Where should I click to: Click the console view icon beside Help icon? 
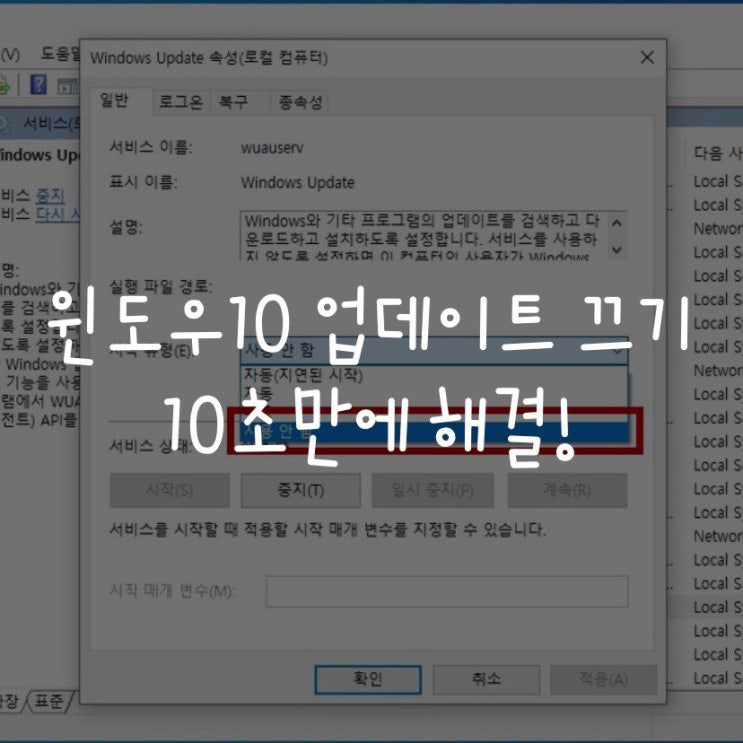67,86
